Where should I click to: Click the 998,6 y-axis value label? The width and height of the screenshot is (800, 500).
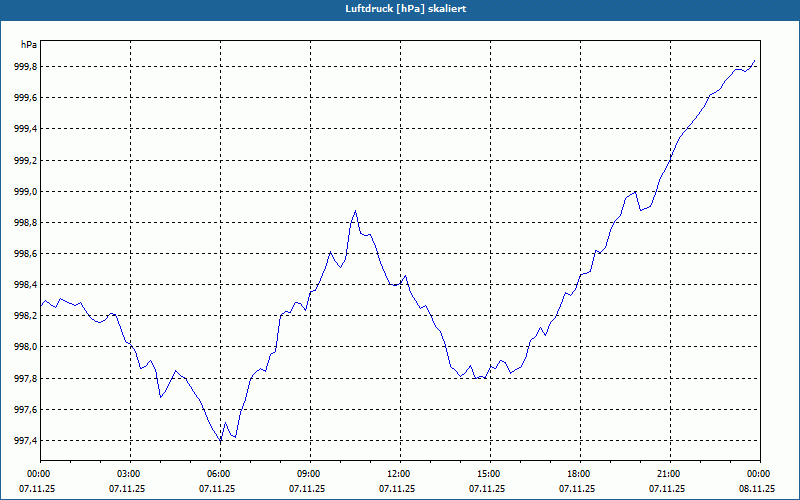(22, 254)
